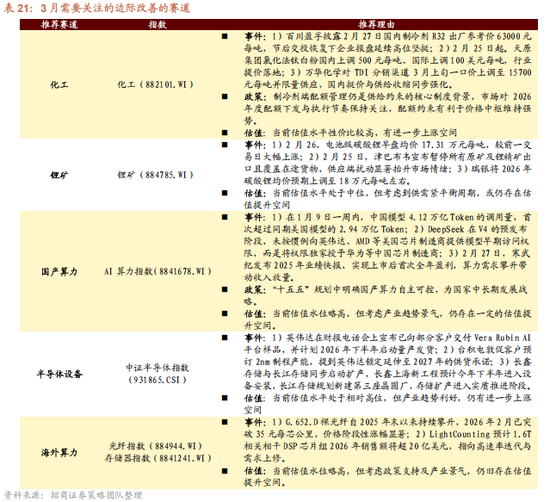Screen dimensions: 550x502
Task: Click the index cell '化工（882101.WI）'
Action: click(x=155, y=85)
